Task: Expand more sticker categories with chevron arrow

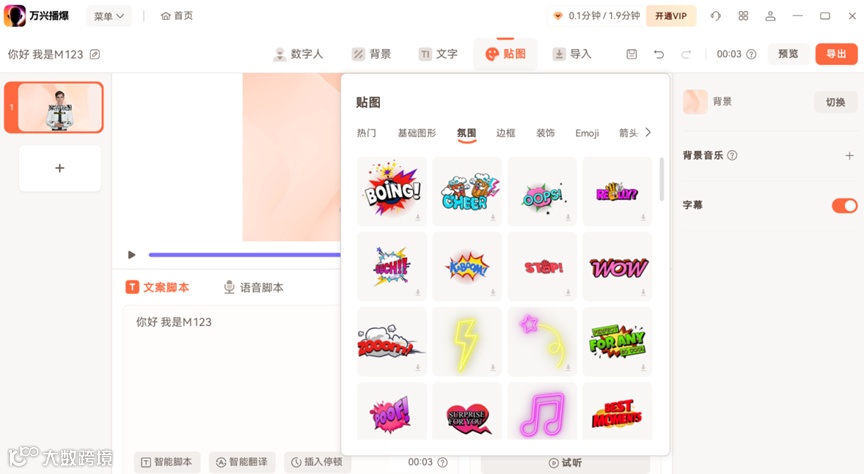Action: click(648, 132)
